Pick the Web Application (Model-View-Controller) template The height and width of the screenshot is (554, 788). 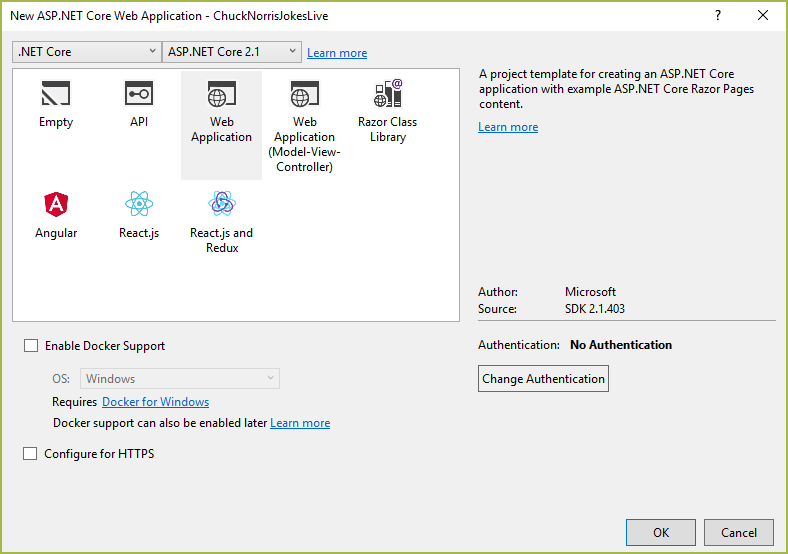point(304,96)
